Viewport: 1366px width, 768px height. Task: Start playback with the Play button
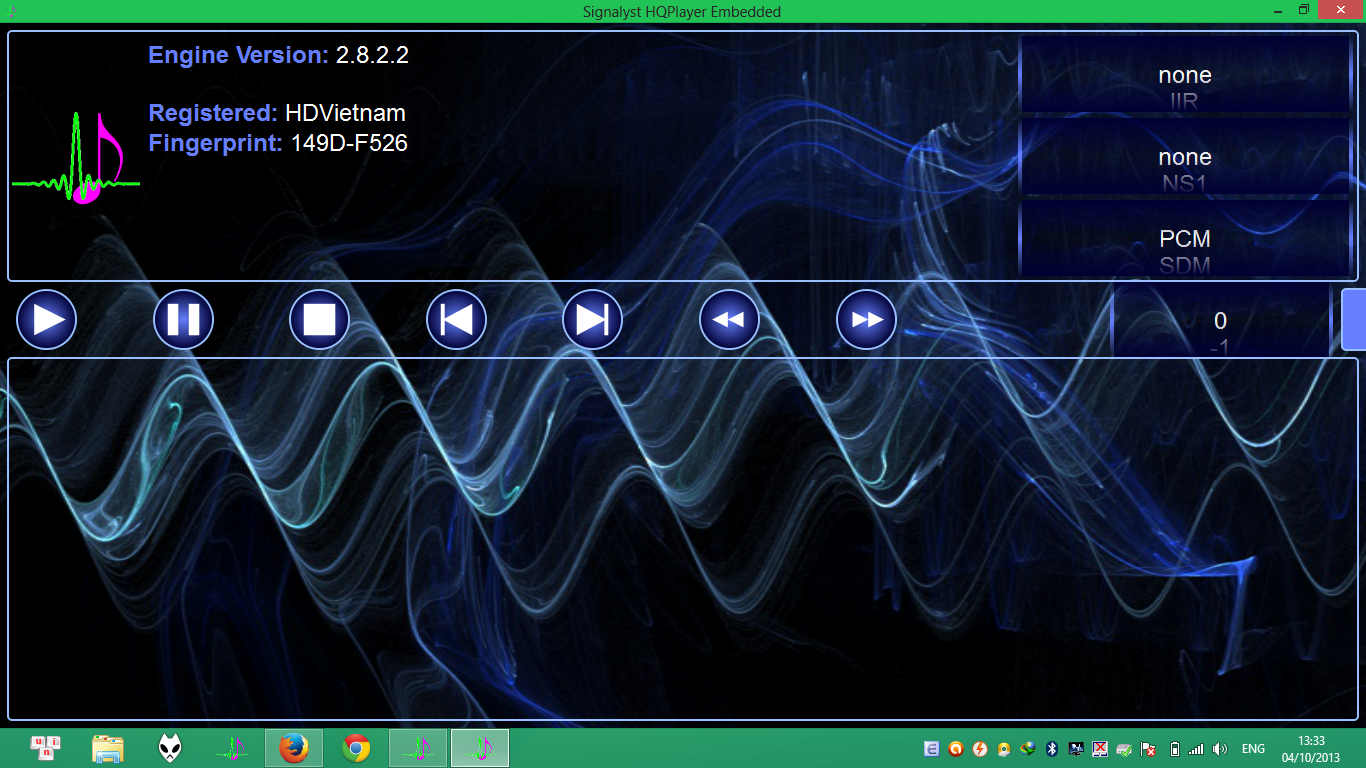coord(47,320)
